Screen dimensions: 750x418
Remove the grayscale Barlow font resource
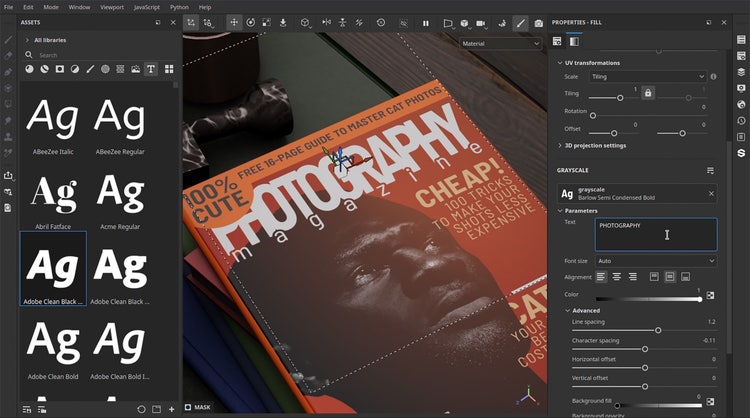[711, 194]
